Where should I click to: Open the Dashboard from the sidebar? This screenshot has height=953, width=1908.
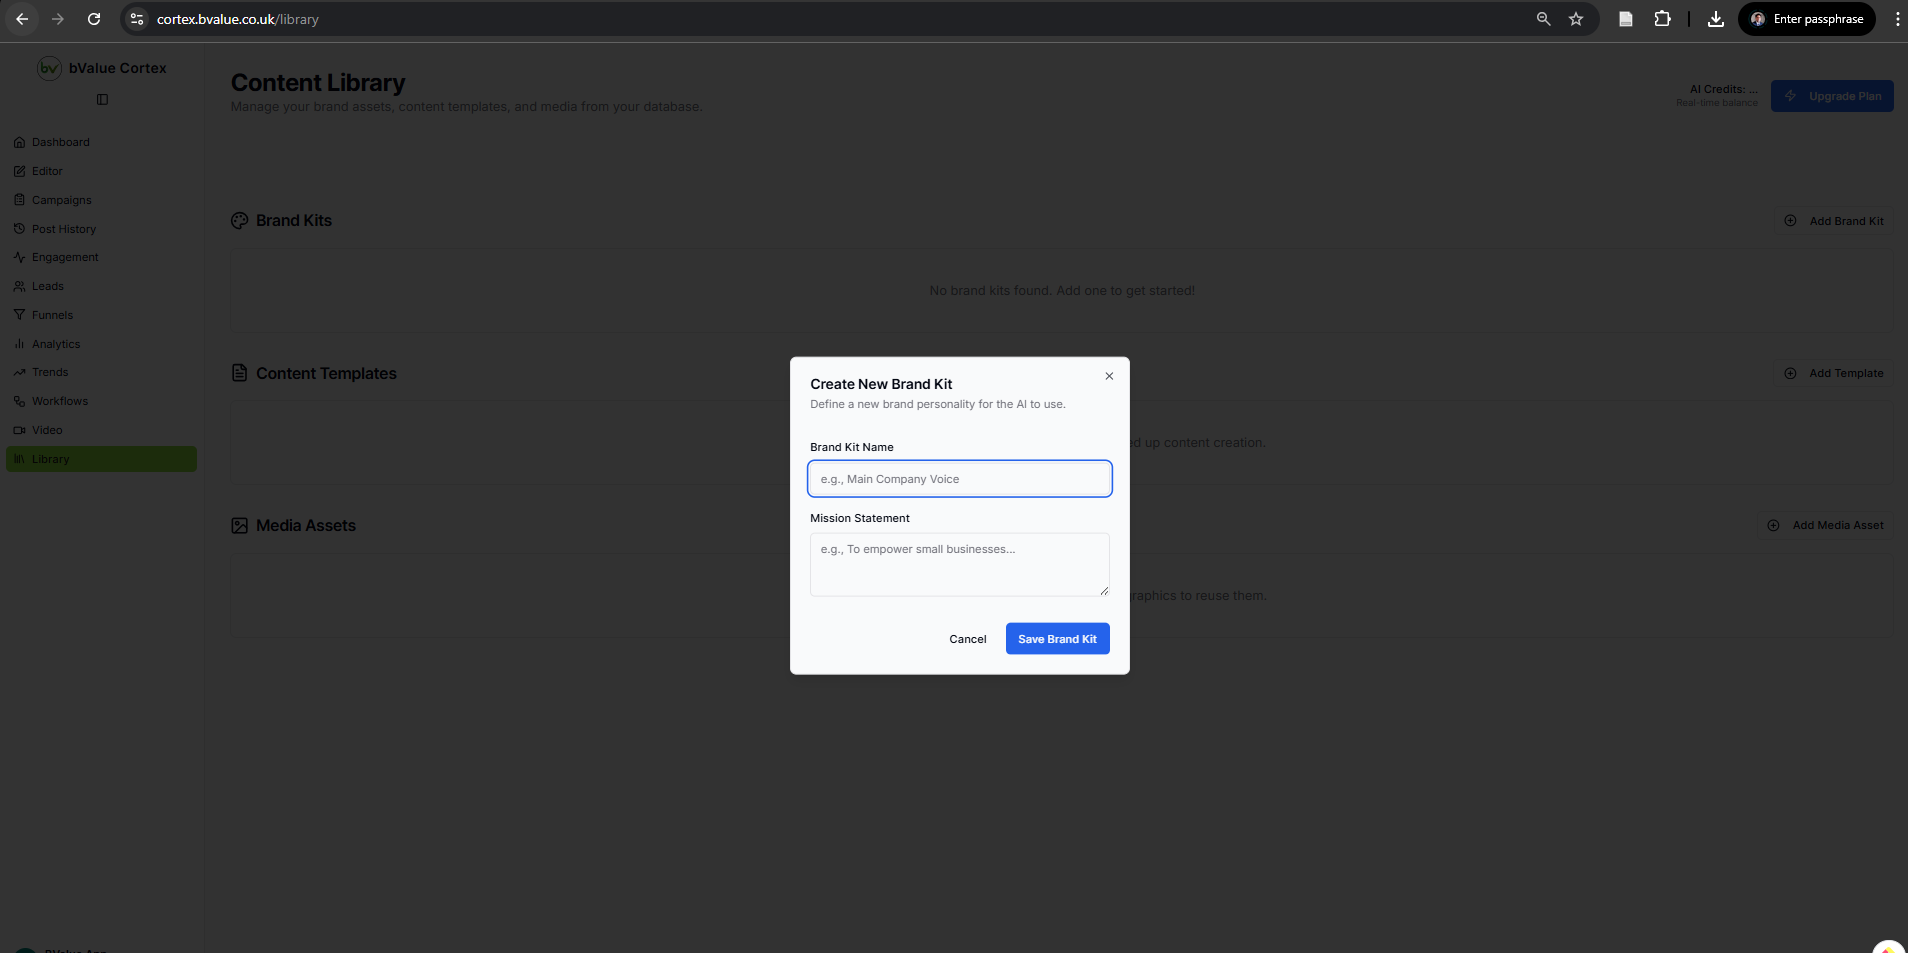pyautogui.click(x=60, y=141)
